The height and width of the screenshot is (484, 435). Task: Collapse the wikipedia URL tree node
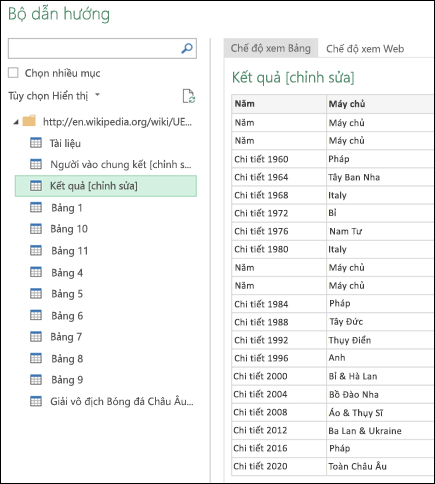tap(16, 122)
